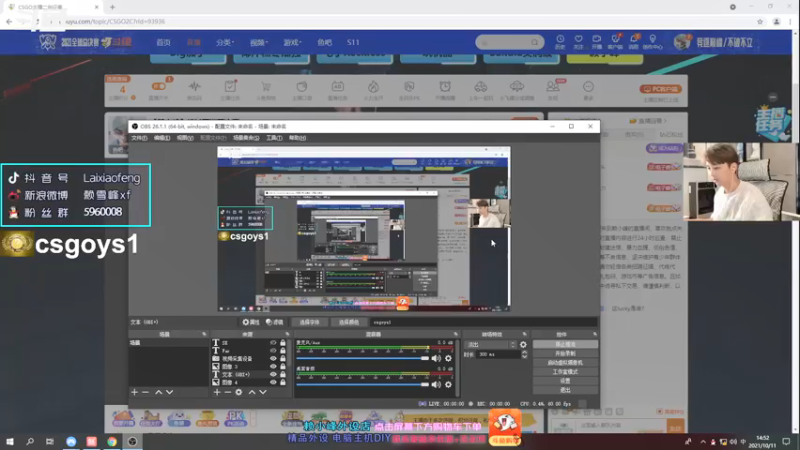Open OBS 场景集合 menu
This screenshot has width=800, height=450.
[x=246, y=138]
